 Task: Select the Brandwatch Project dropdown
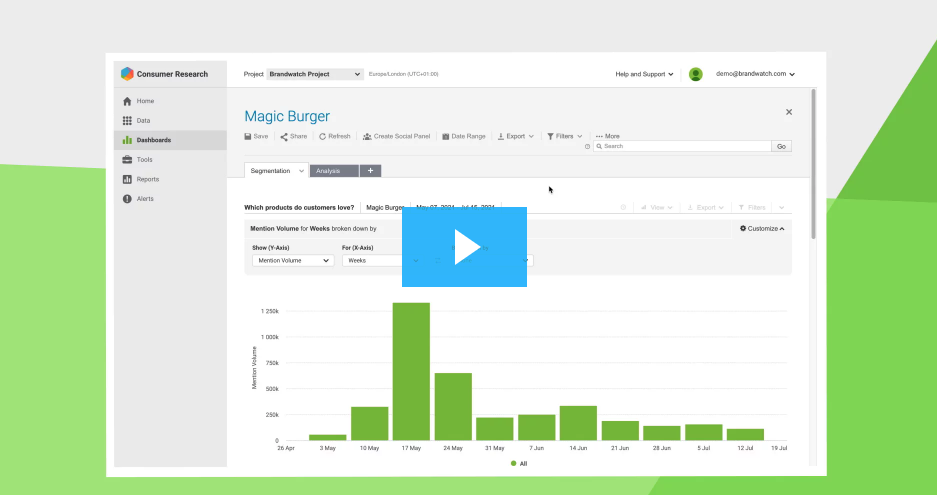315,74
